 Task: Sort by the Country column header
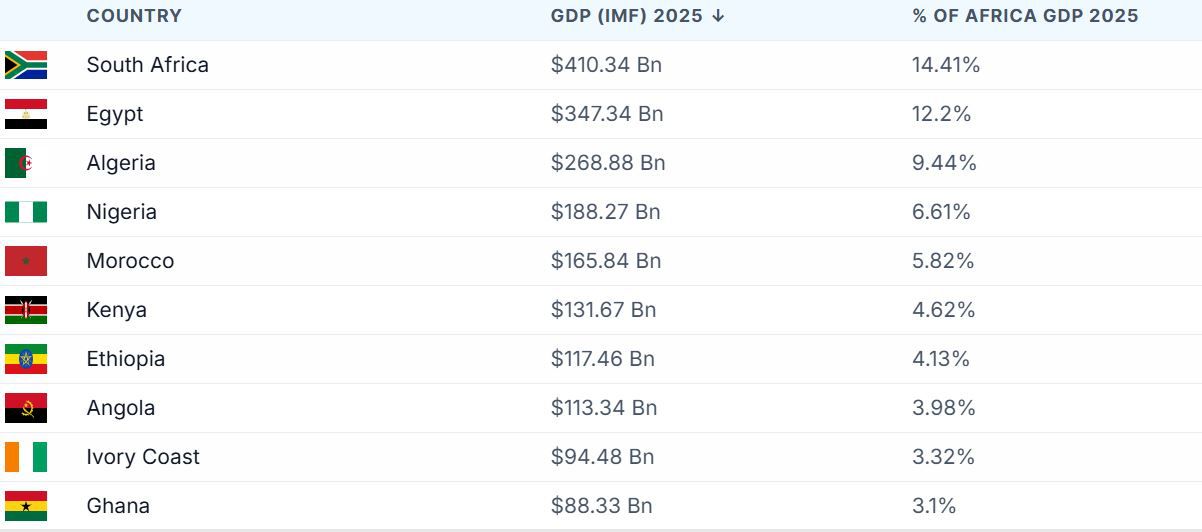coord(134,16)
